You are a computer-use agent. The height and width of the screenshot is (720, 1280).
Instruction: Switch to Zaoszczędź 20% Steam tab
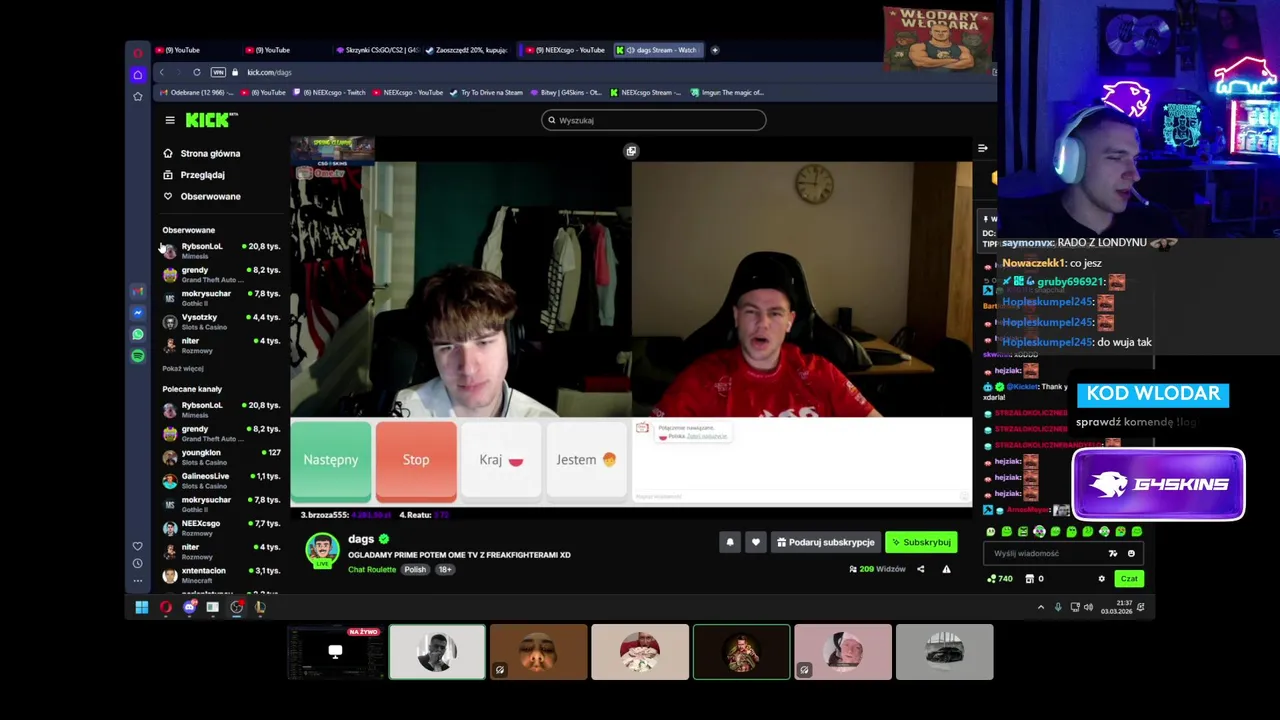[x=467, y=50]
